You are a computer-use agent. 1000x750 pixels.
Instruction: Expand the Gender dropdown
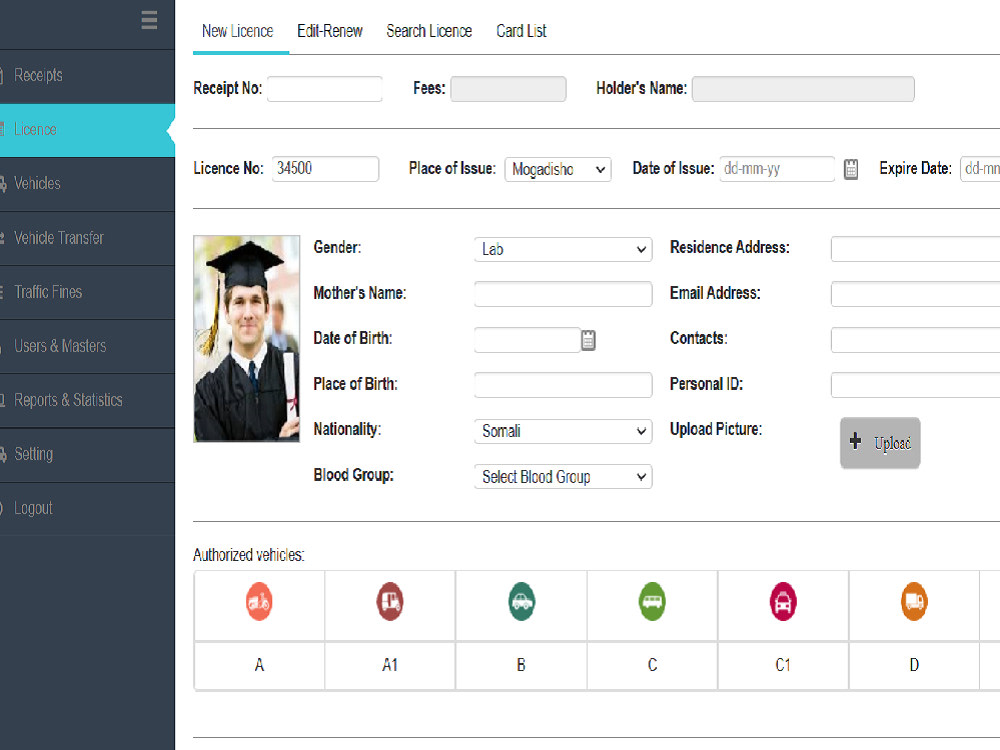click(563, 249)
